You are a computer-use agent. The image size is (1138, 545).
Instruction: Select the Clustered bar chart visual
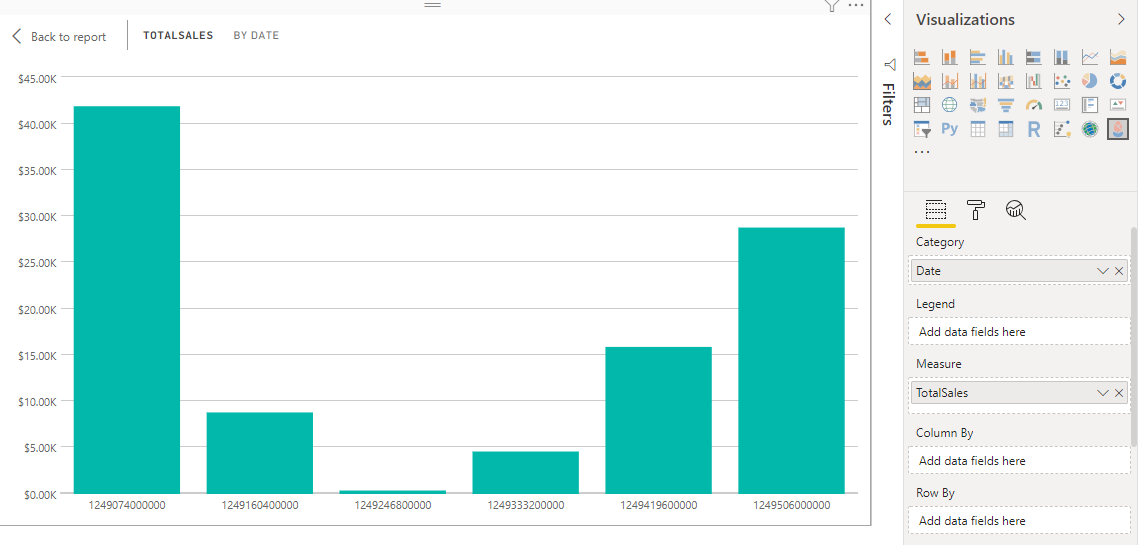point(978,57)
